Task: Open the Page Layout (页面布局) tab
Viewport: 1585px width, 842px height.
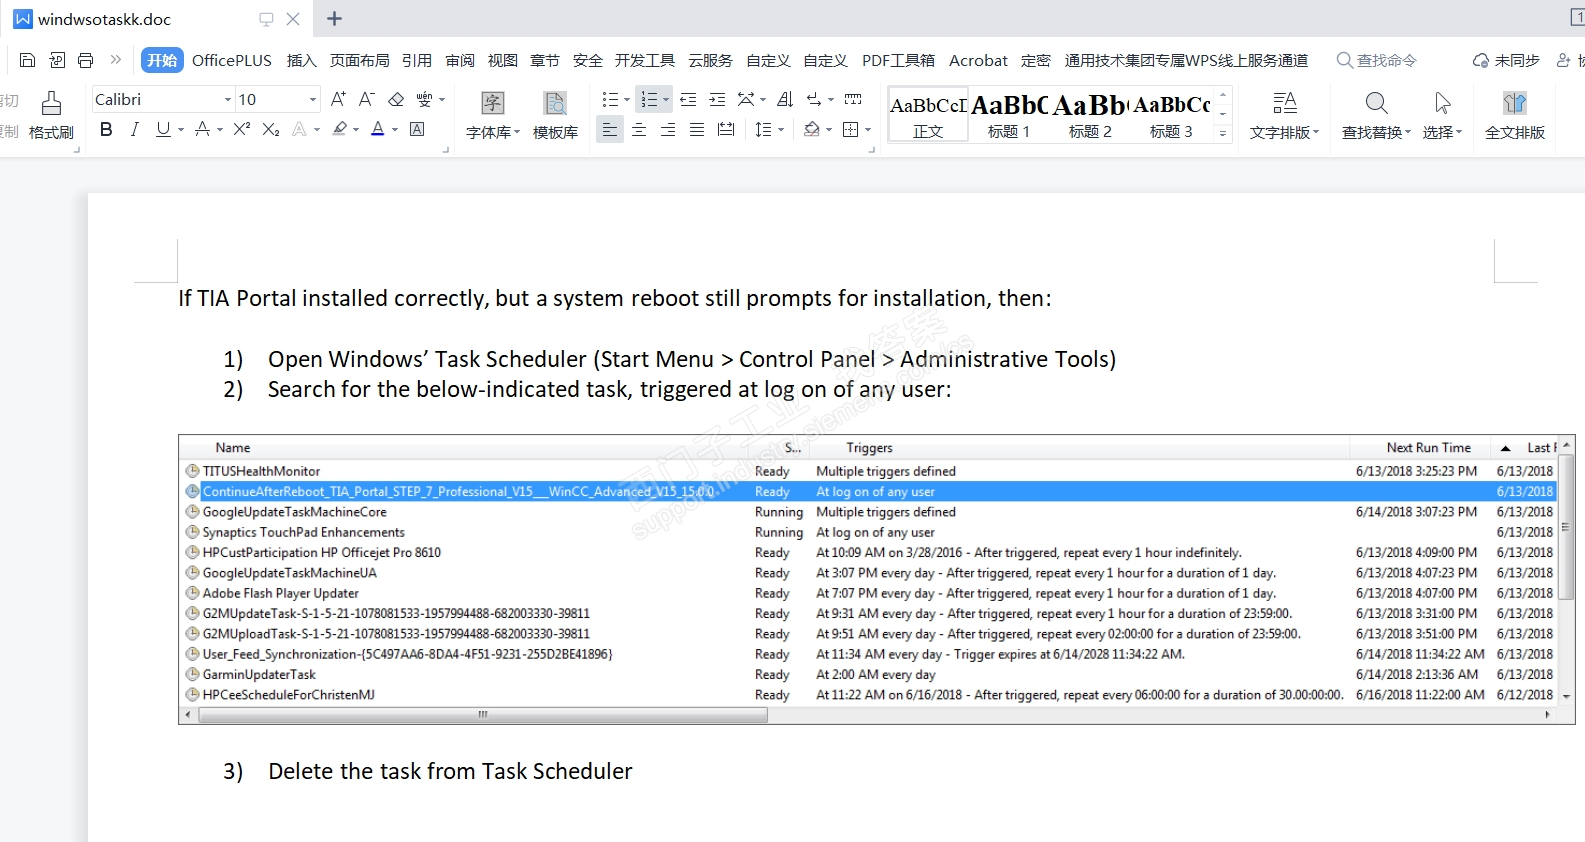Action: point(360,60)
